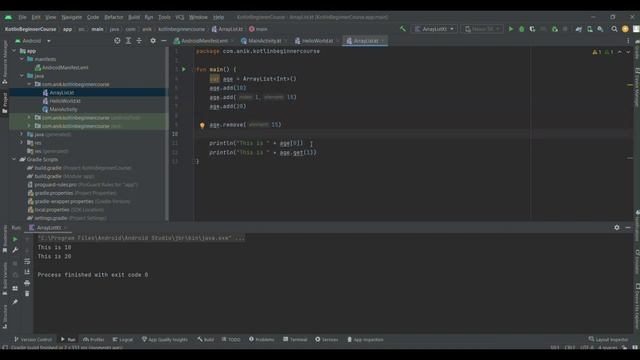Open Problems tool window
The image size is (640, 360).
click(x=262, y=340)
